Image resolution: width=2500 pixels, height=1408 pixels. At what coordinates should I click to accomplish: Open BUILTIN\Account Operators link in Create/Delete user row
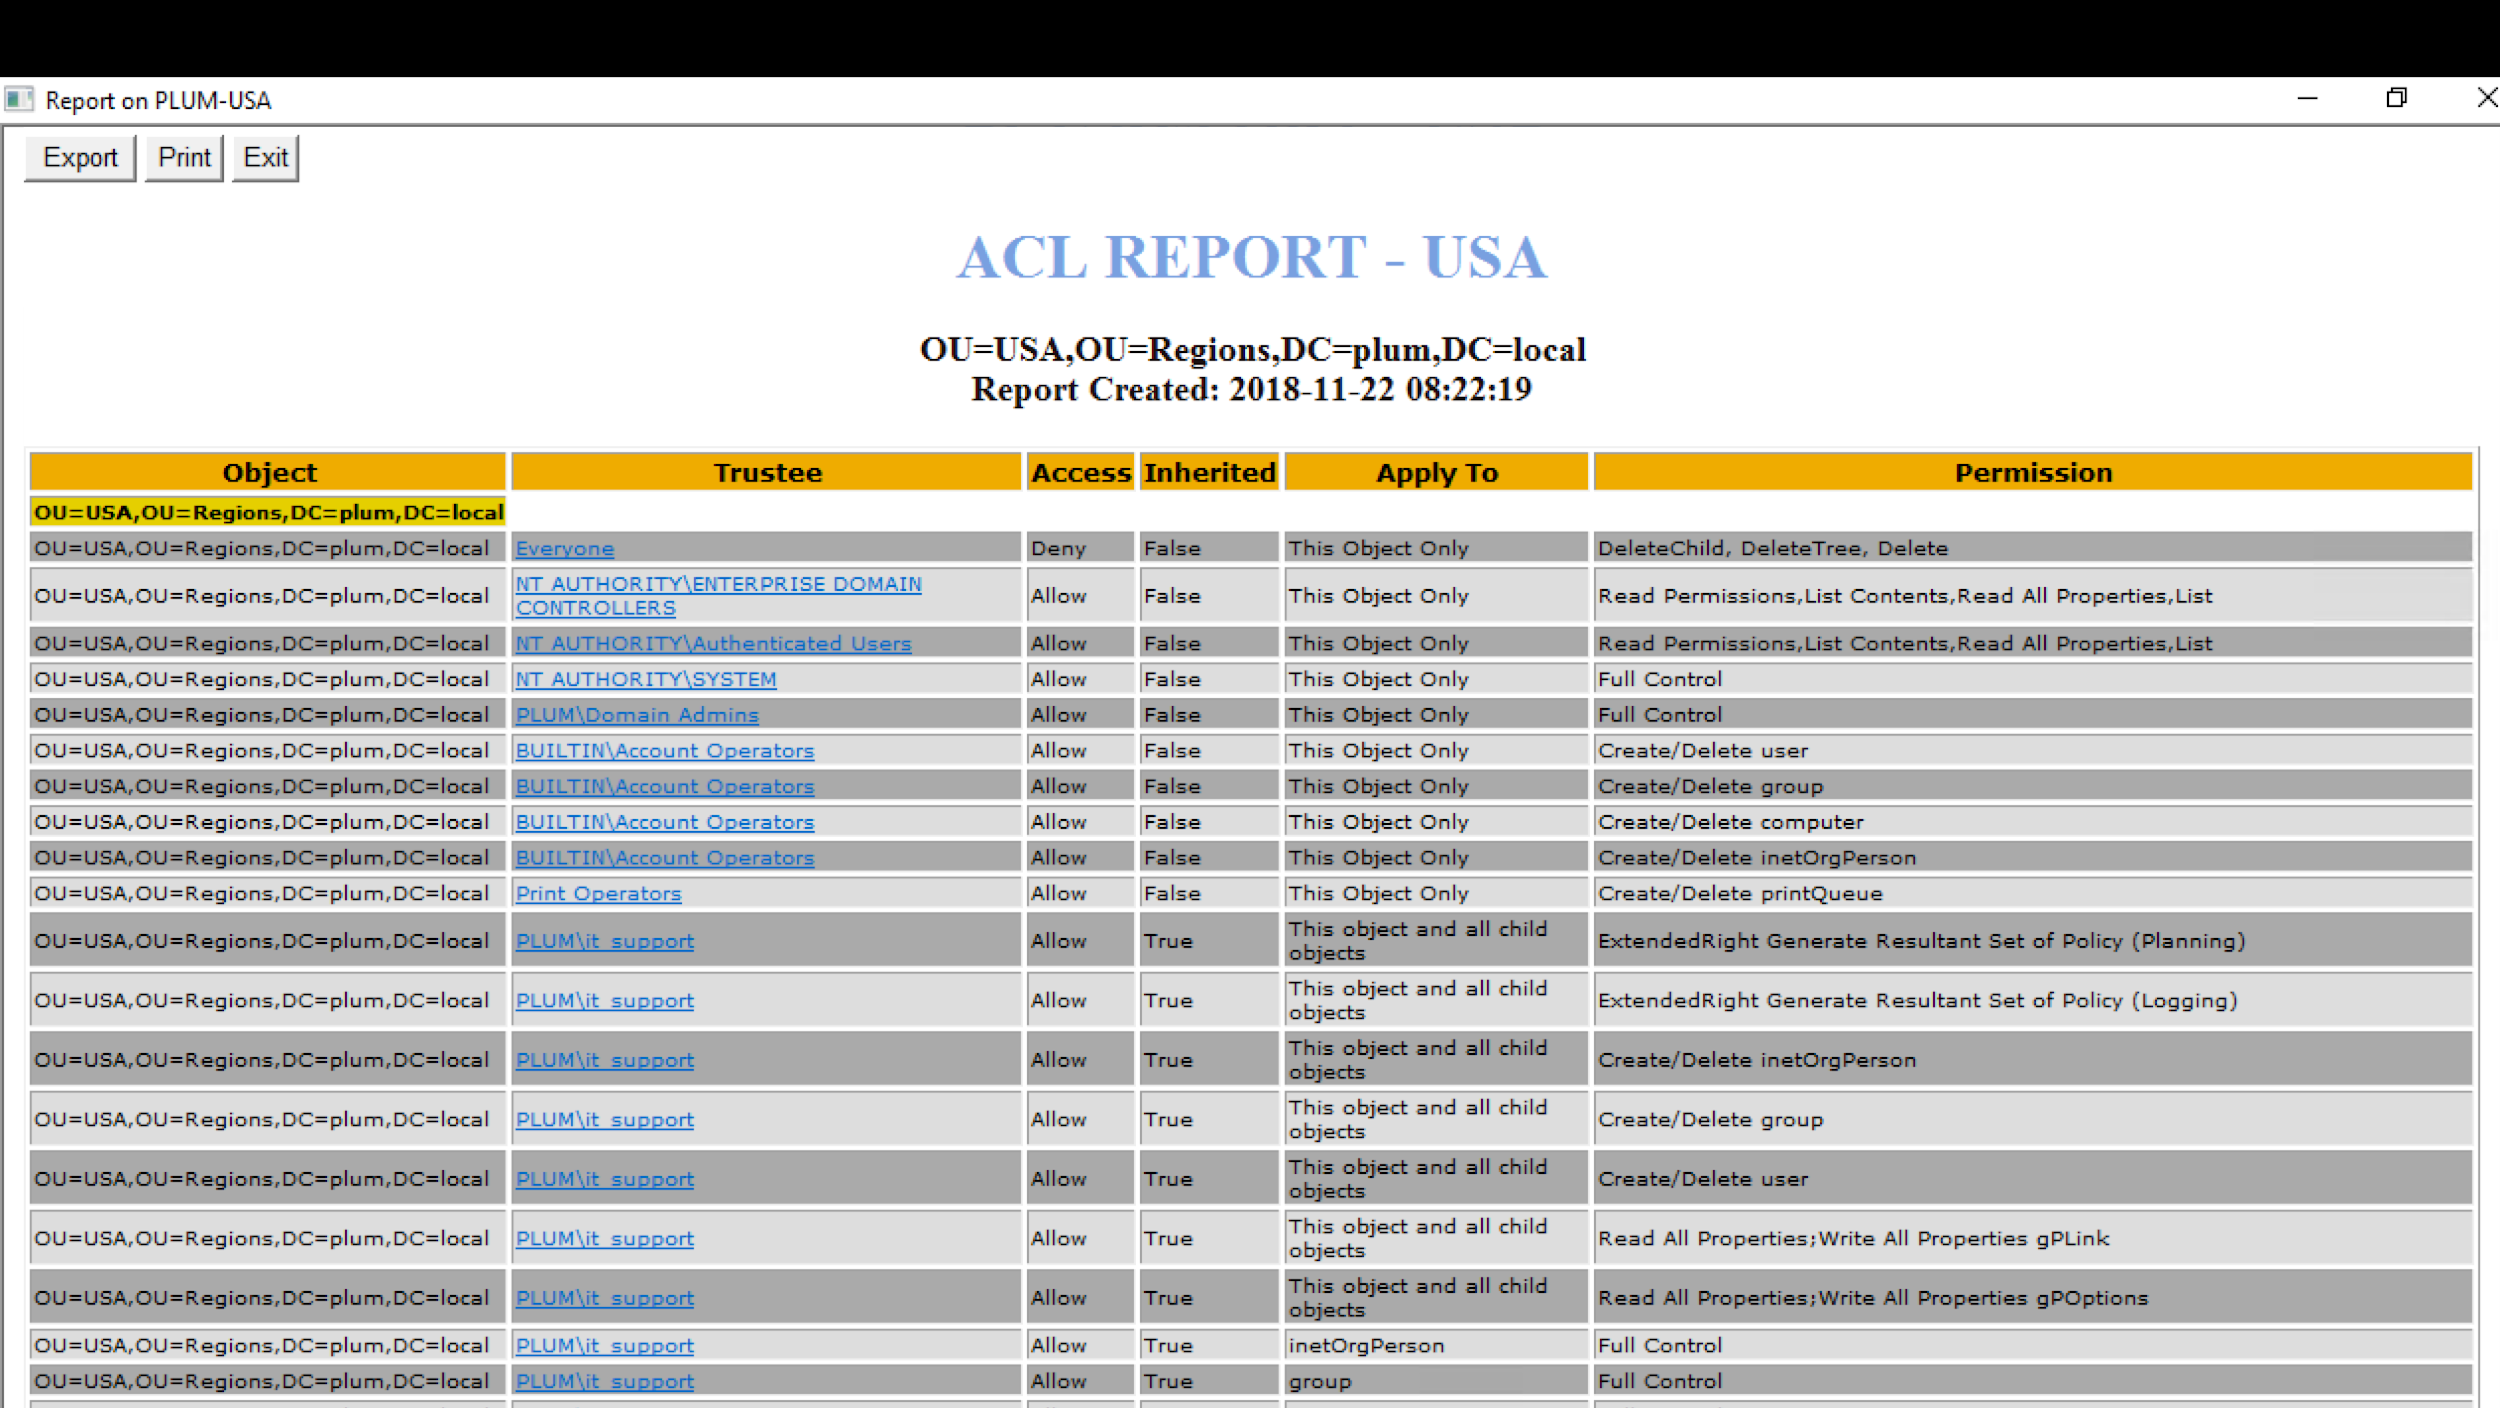tap(664, 750)
